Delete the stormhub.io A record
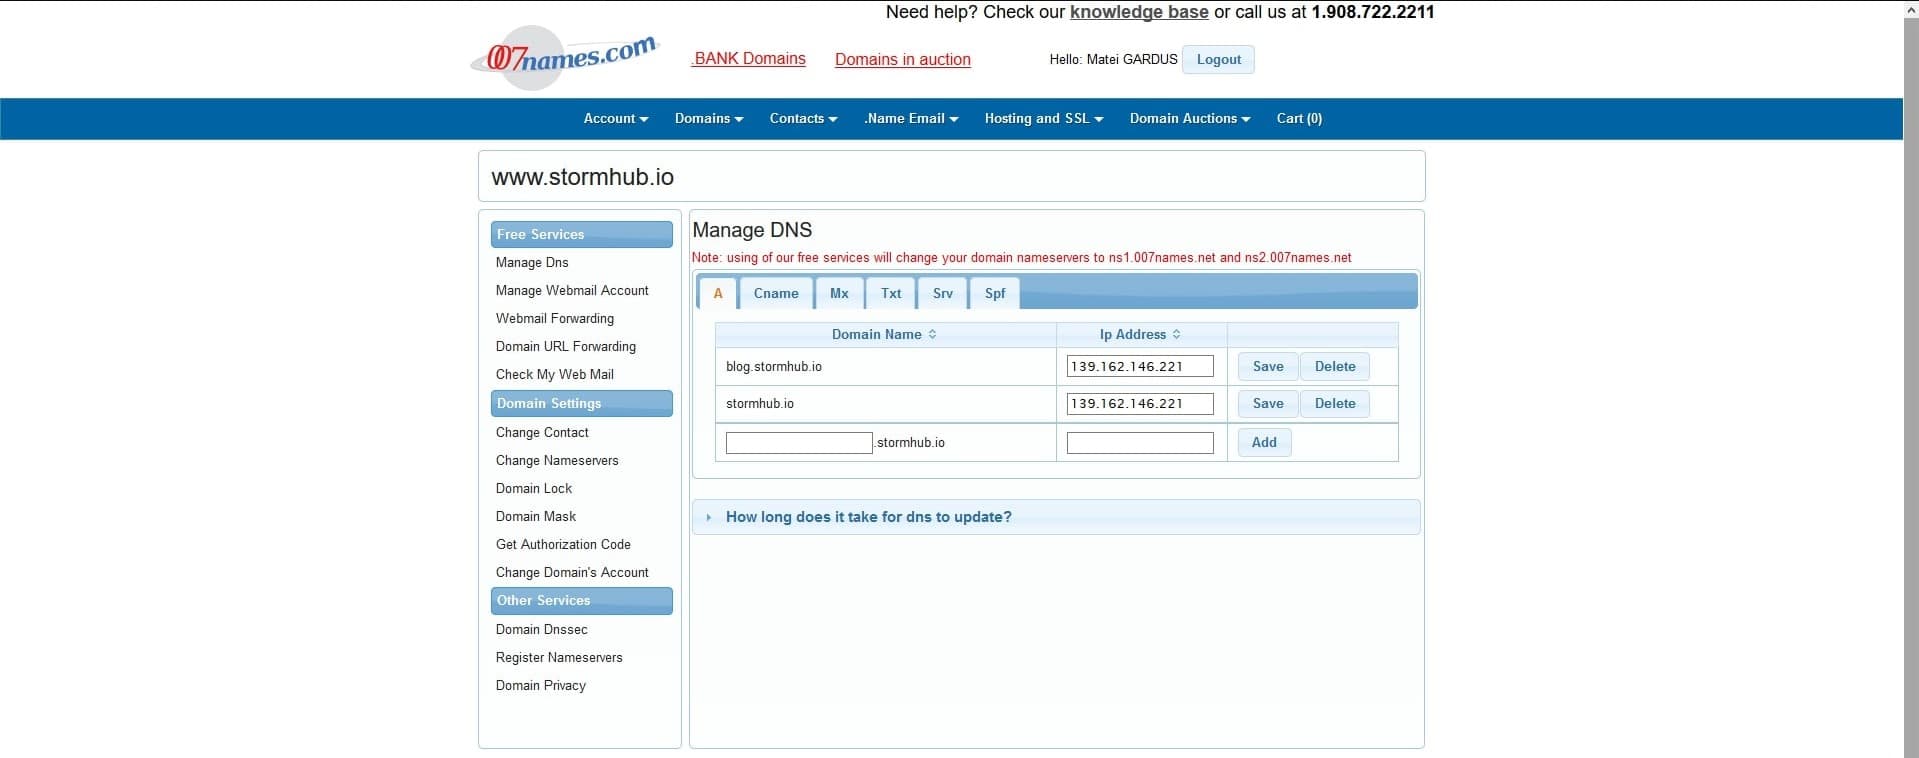 tap(1335, 403)
